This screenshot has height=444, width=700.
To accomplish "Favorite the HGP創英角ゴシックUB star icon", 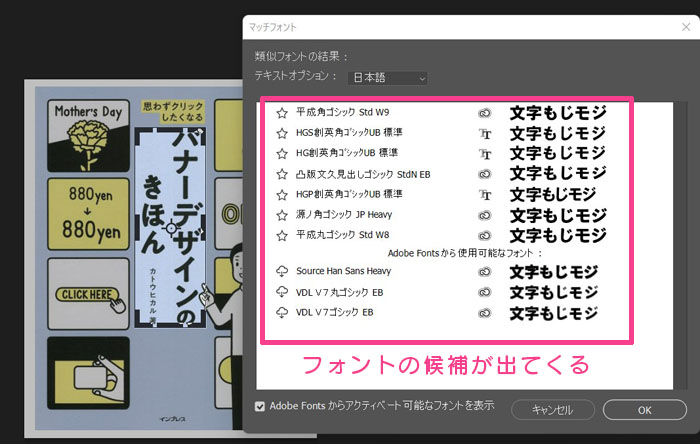I will coord(282,195).
